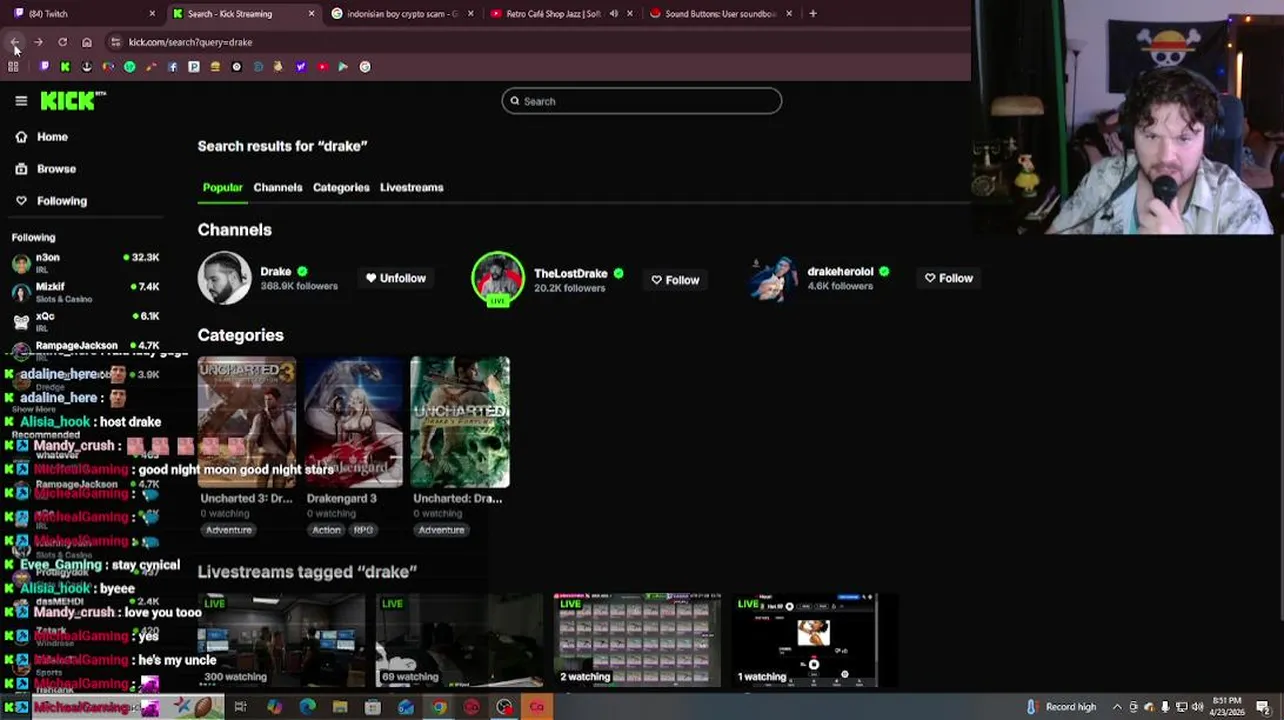This screenshot has width=1284, height=720.
Task: Follow the drakeherolol channel
Action: (948, 278)
